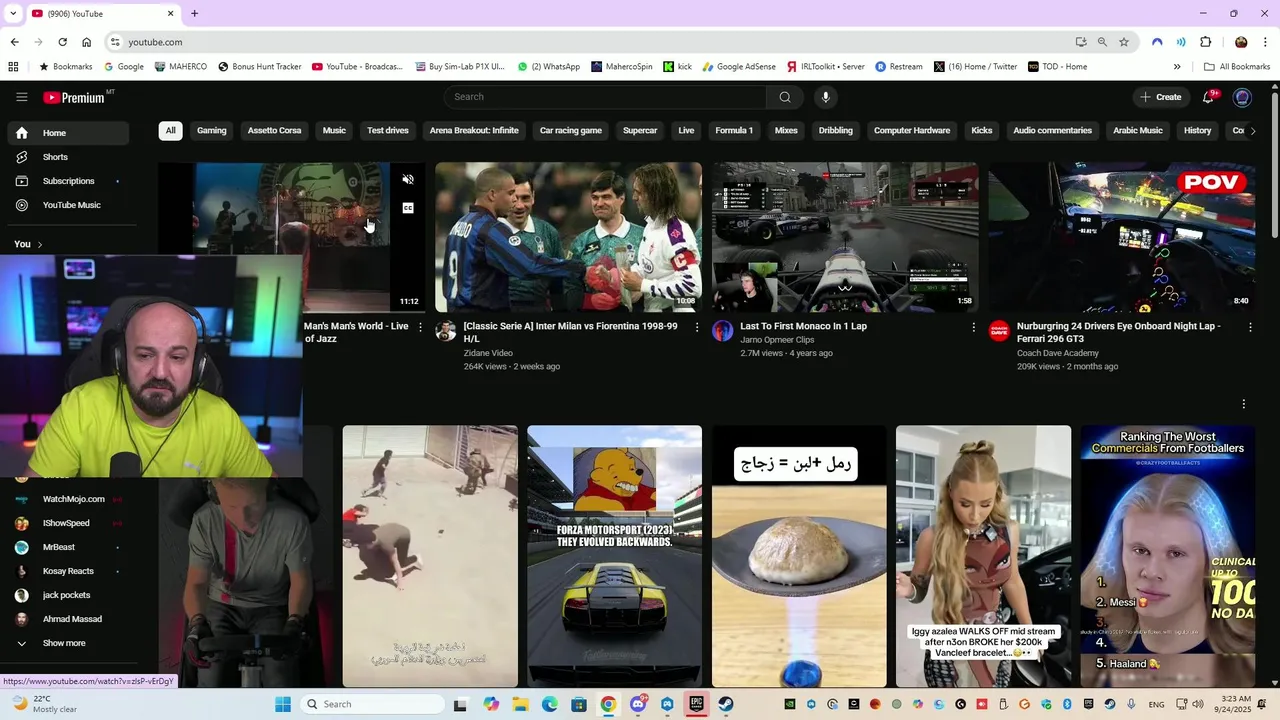Reload the page in Chrome
This screenshot has height=720, width=1280.
pyautogui.click(x=62, y=42)
